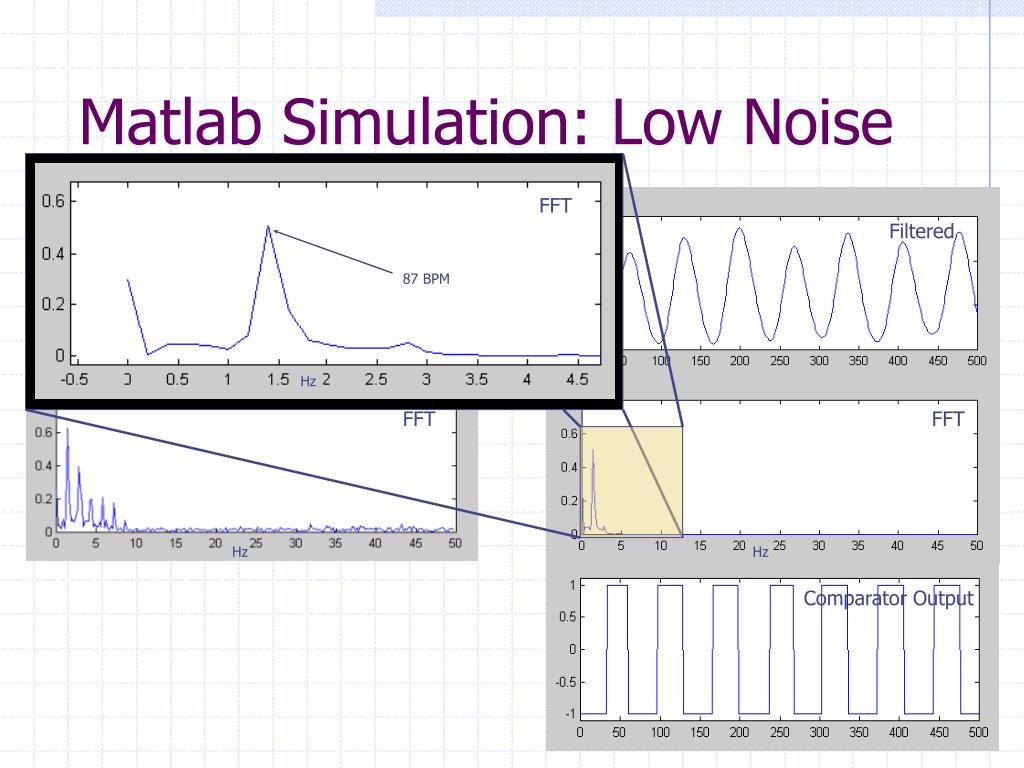Click the Hz axis label in the zoomed FFT plot

click(x=308, y=381)
